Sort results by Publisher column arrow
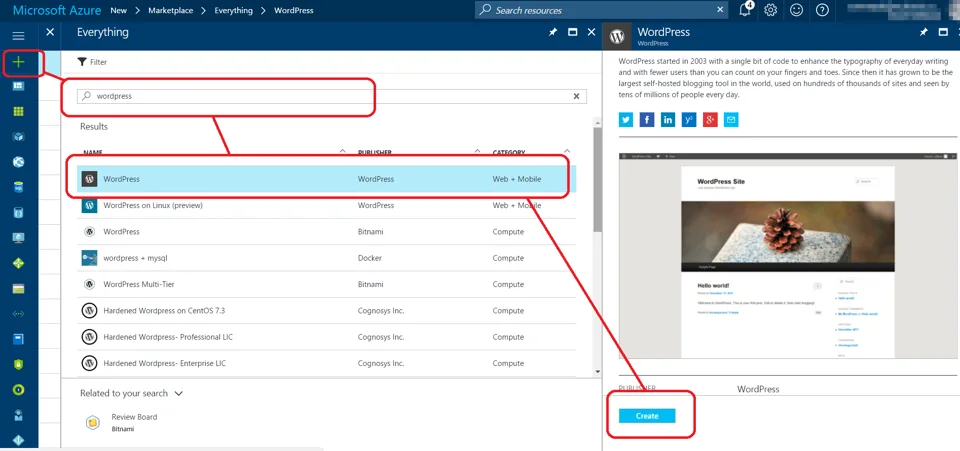Viewport: 960px width, 451px height. tap(477, 151)
